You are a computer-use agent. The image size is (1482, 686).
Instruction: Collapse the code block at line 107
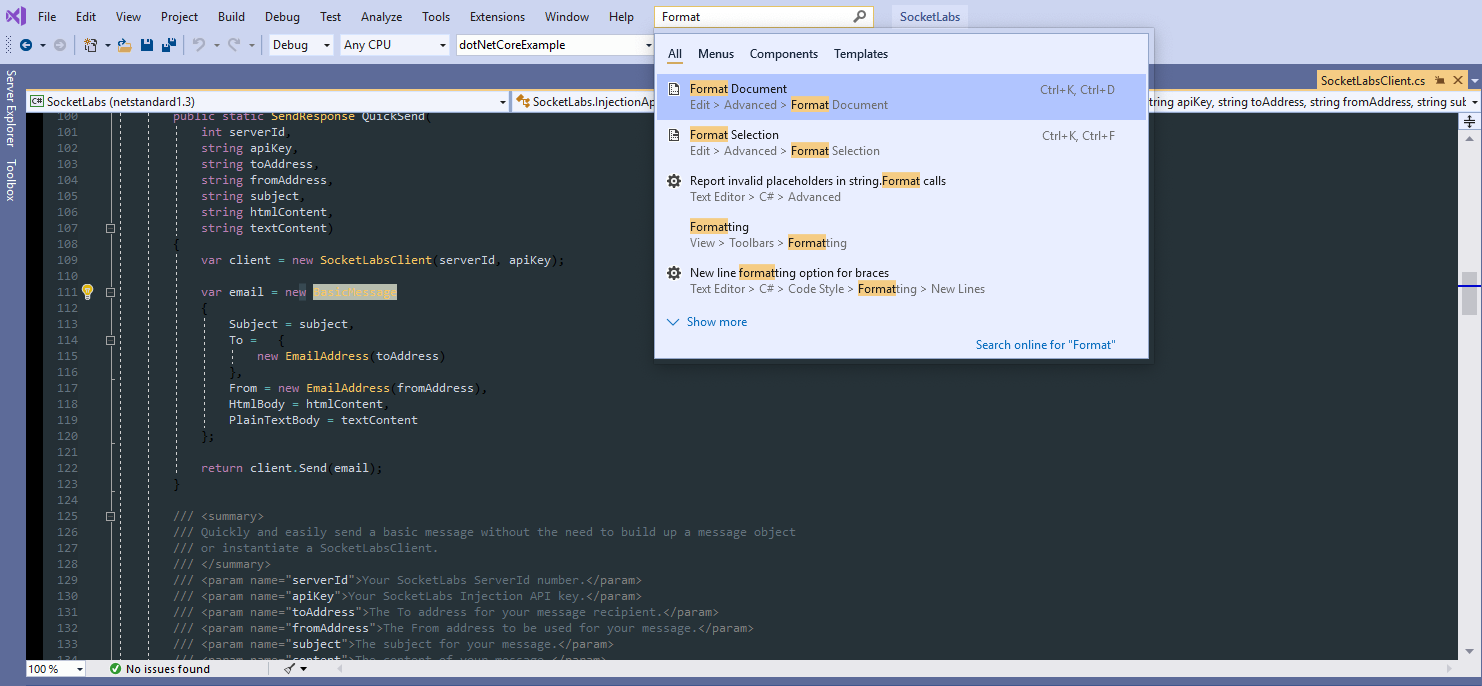[x=111, y=228]
